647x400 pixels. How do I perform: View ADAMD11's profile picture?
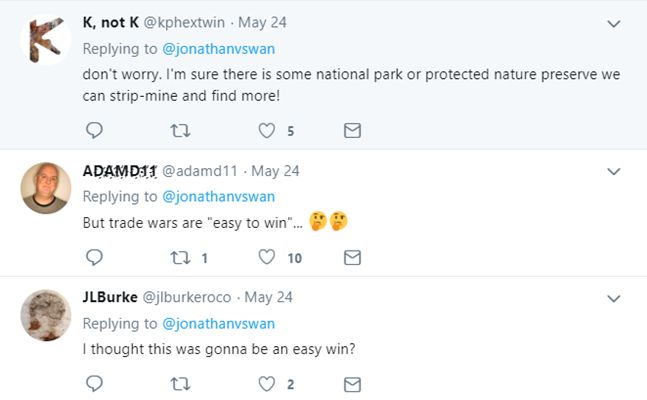point(45,187)
